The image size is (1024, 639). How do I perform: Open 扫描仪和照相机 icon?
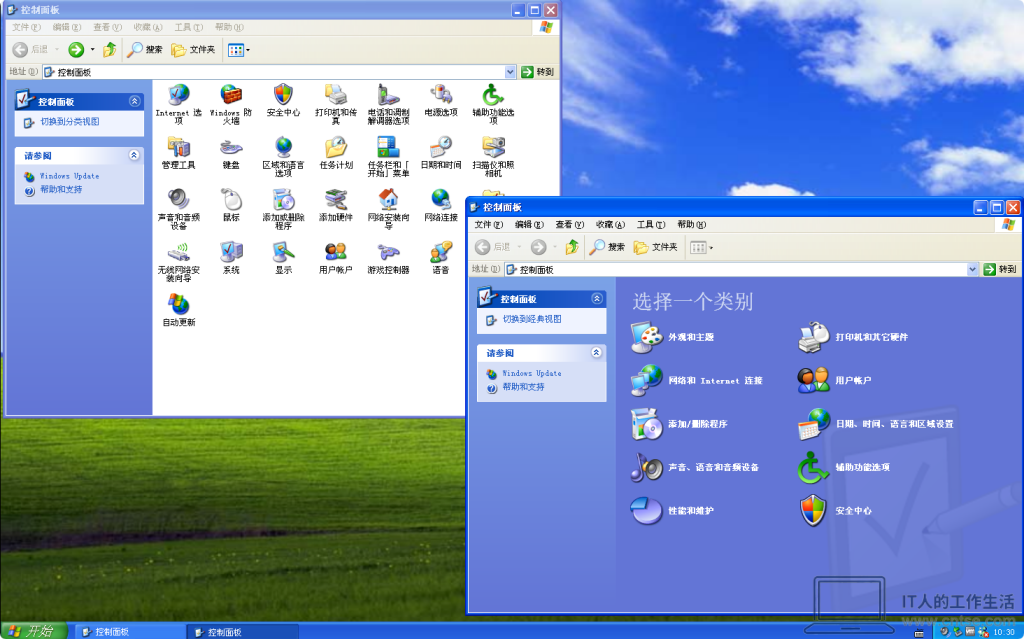coord(493,156)
